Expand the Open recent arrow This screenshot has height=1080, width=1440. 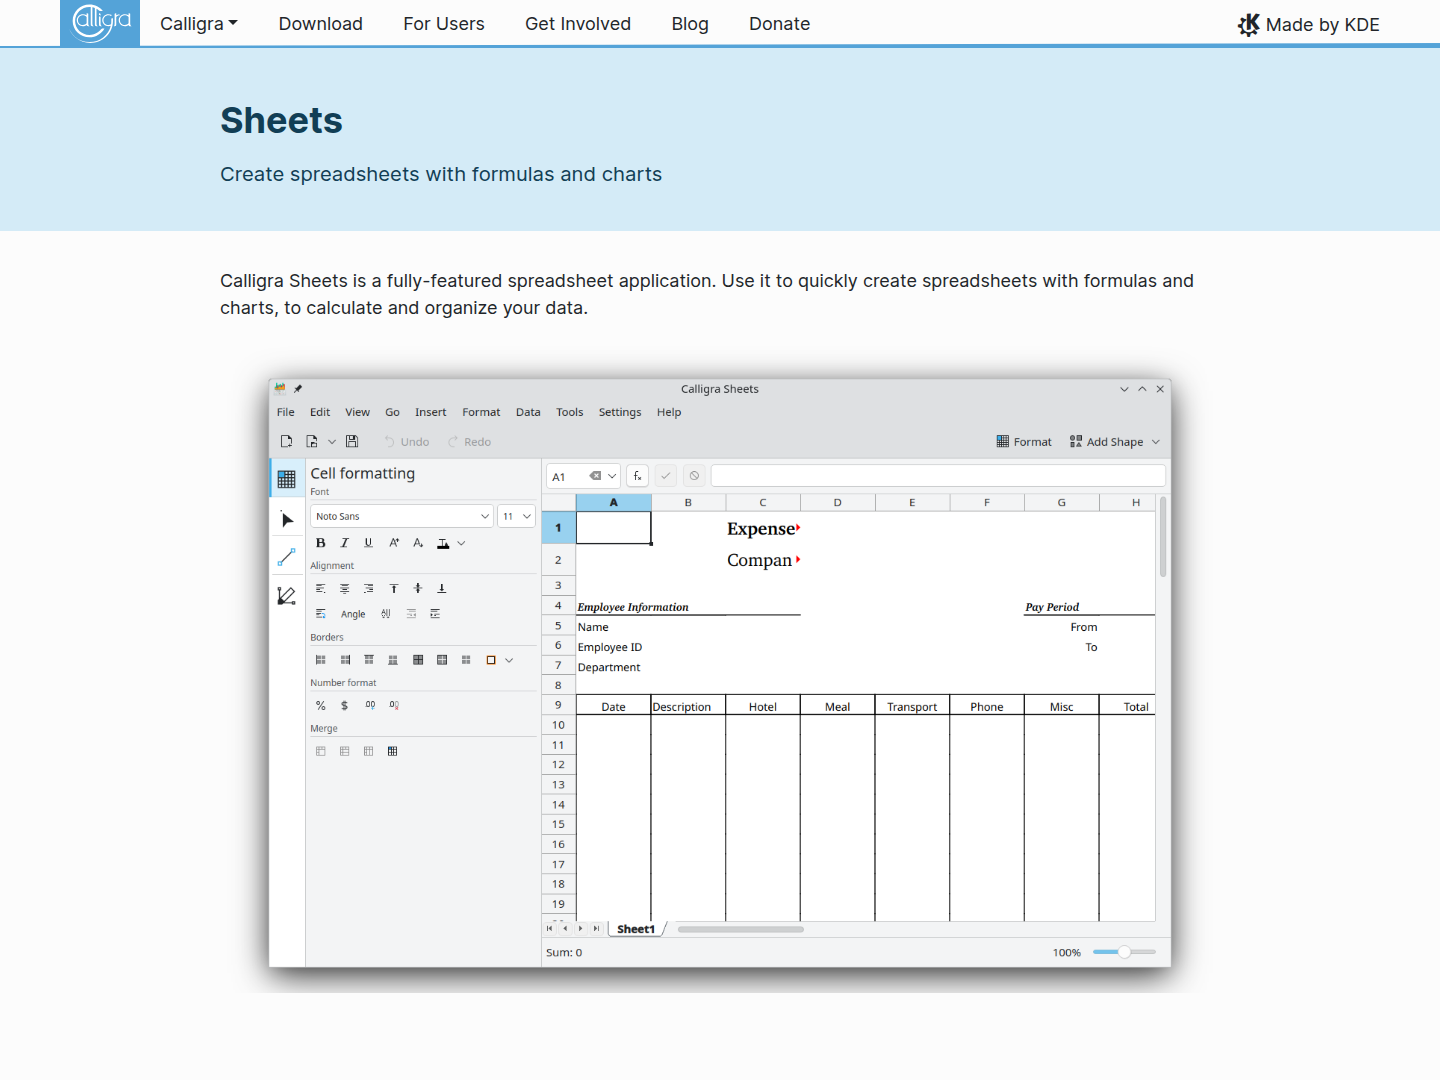pyautogui.click(x=332, y=441)
